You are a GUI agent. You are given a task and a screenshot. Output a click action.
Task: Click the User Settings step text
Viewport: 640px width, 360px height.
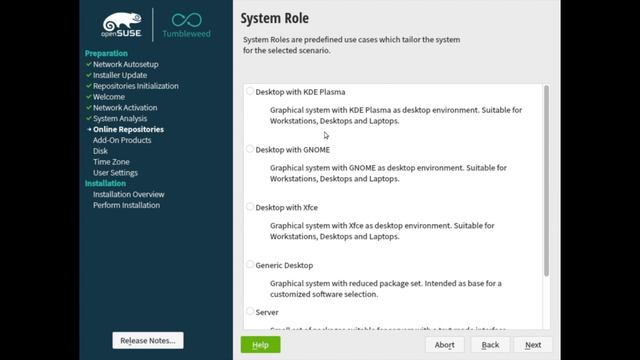(x=116, y=173)
